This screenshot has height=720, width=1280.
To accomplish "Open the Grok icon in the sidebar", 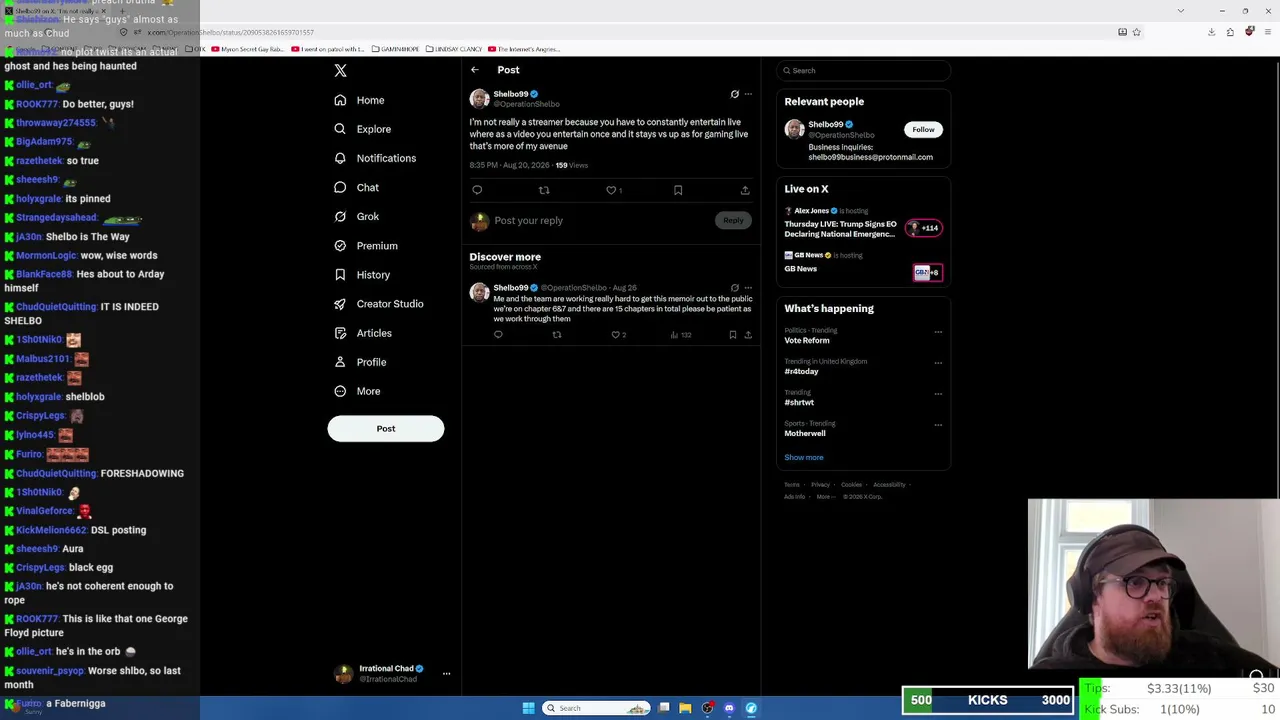I will 340,216.
